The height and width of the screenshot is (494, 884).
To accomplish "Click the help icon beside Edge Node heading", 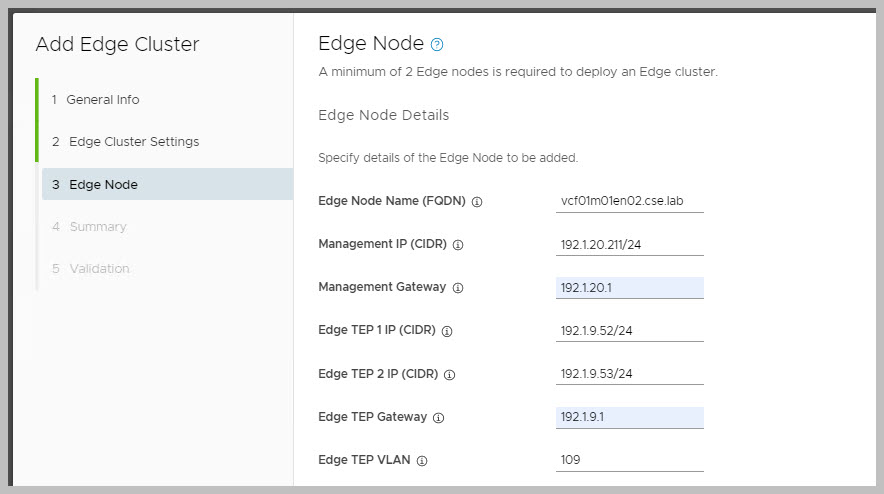I will pos(436,45).
